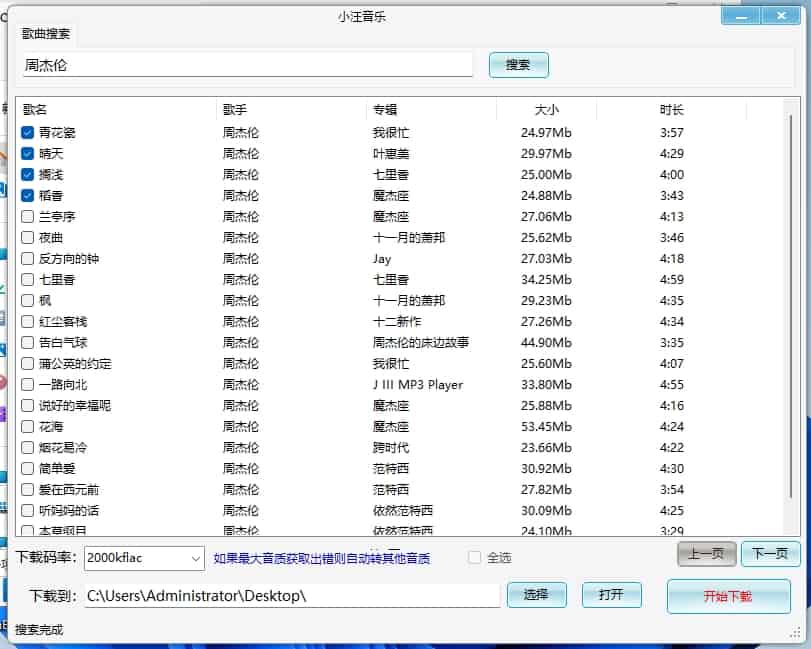Go to previous page with 上一页
The image size is (811, 649).
[707, 554]
